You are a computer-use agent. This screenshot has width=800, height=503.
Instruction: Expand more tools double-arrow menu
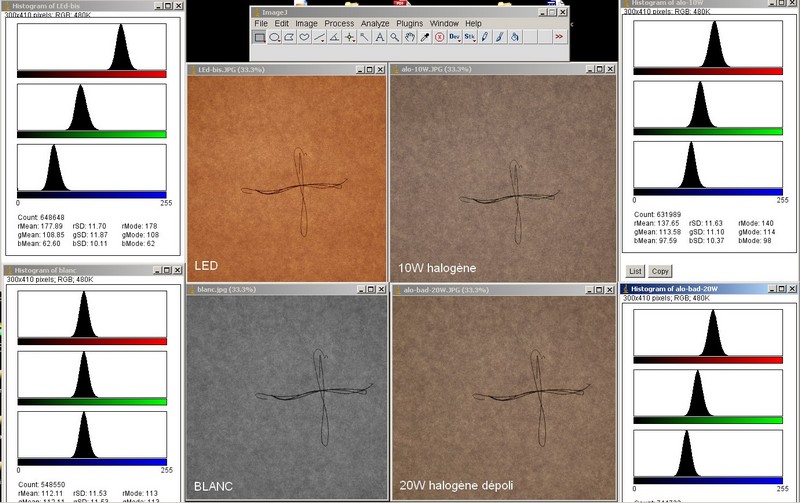pos(558,37)
